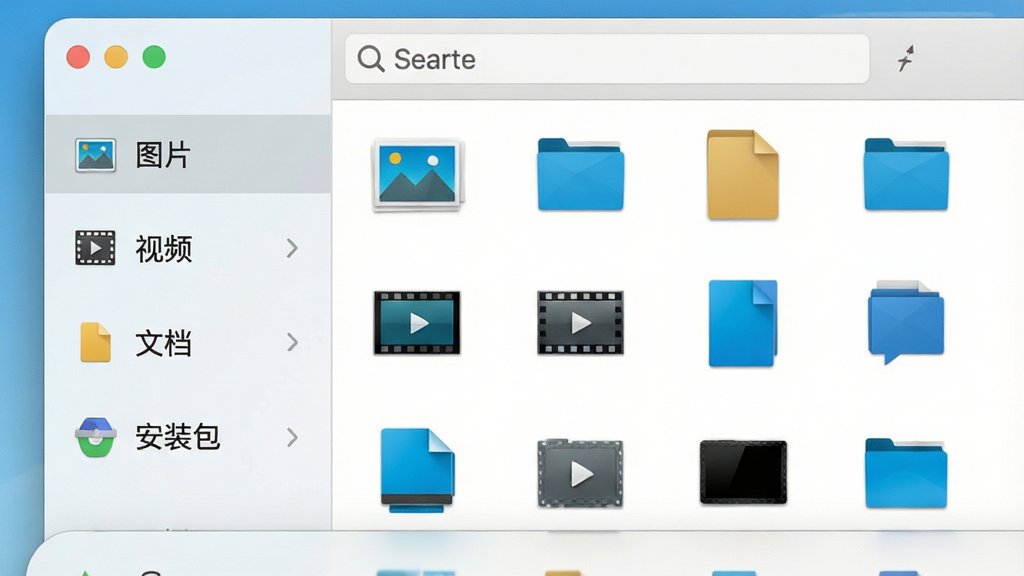Expand the 视频 chevron arrow

click(292, 248)
